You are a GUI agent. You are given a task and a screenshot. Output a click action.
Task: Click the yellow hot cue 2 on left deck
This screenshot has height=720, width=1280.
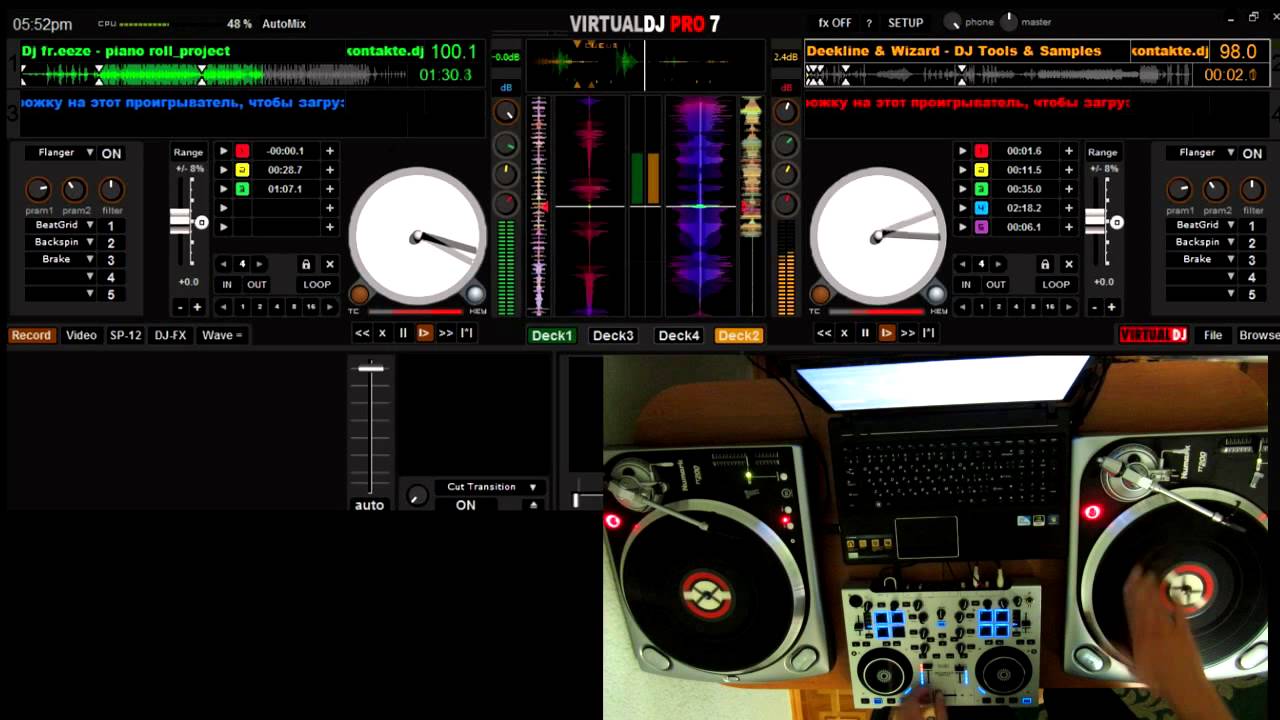[242, 170]
